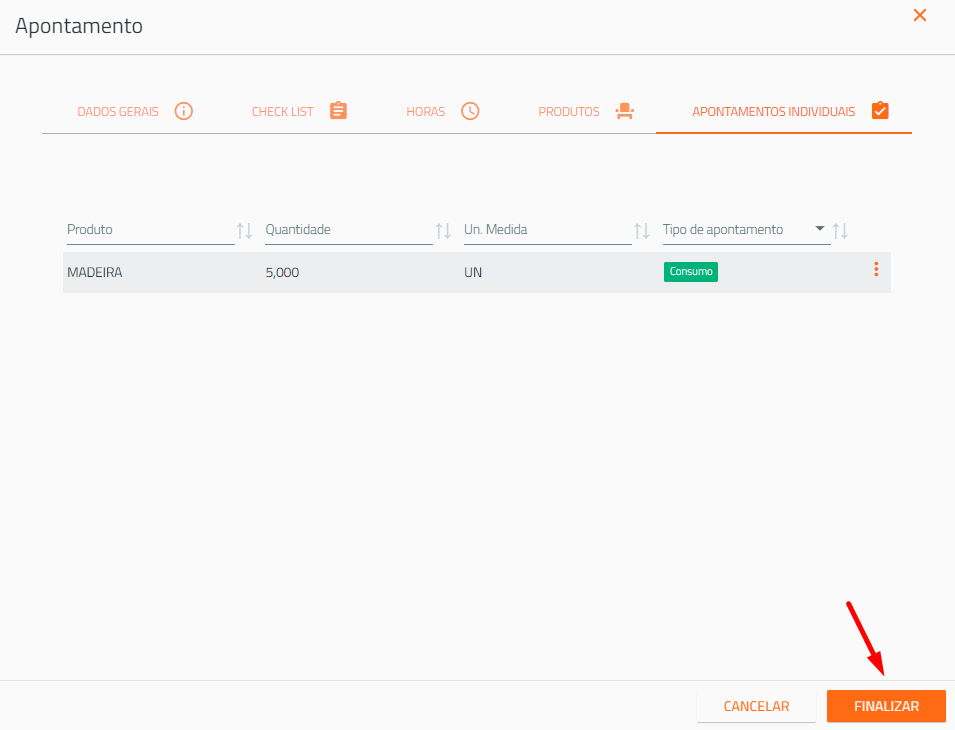Focus the Produto filter field
The width and height of the screenshot is (955, 730).
(x=150, y=230)
